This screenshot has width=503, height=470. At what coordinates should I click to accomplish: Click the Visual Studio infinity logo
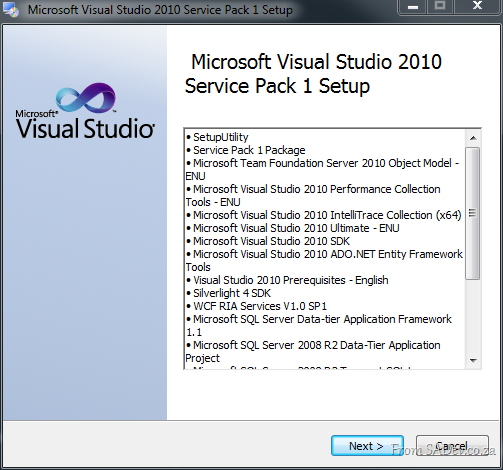click(86, 98)
